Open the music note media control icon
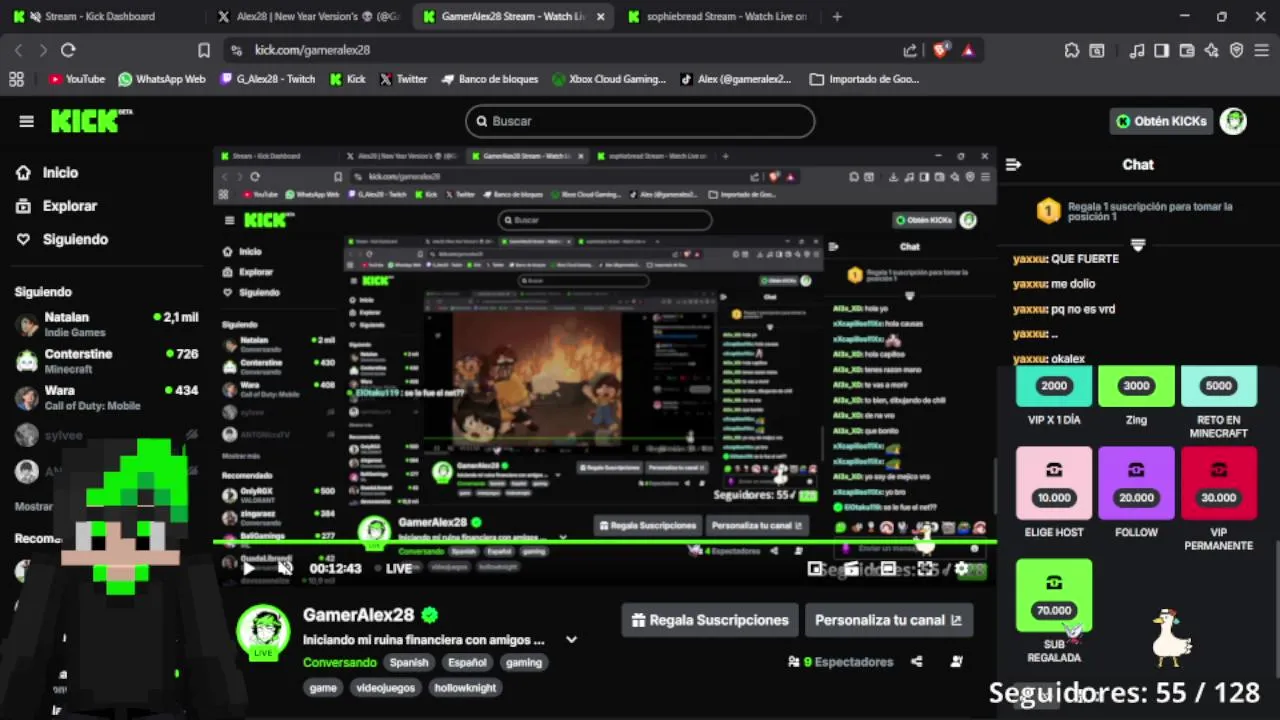The width and height of the screenshot is (1280, 720). (1137, 50)
